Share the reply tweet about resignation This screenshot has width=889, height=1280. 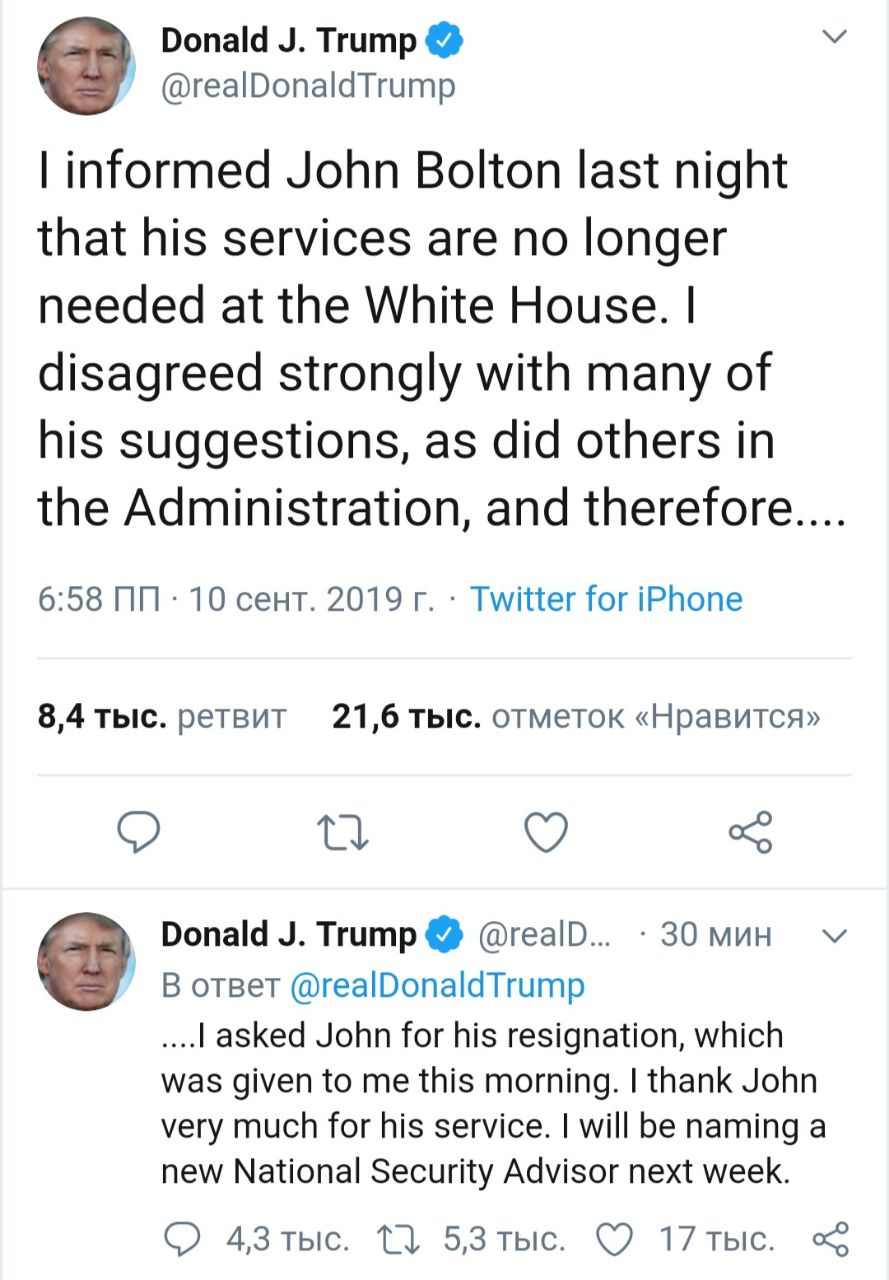click(831, 1240)
